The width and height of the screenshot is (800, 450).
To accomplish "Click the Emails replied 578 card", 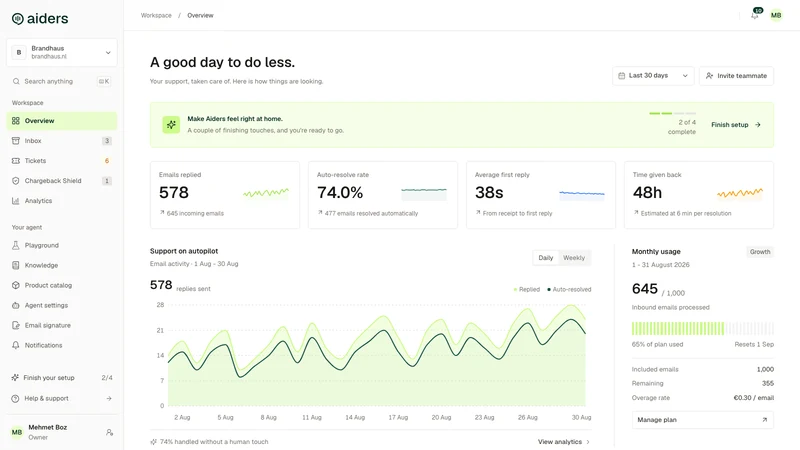I will pos(225,195).
